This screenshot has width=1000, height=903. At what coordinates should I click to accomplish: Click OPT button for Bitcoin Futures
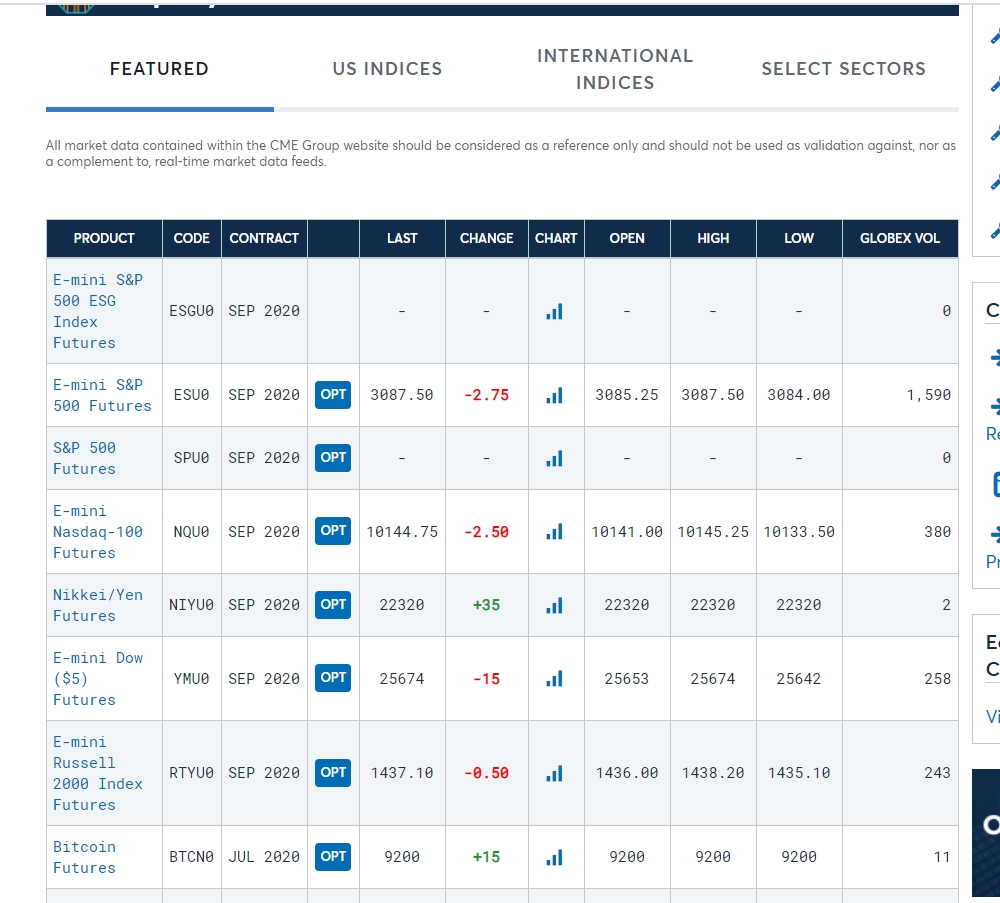coord(333,856)
